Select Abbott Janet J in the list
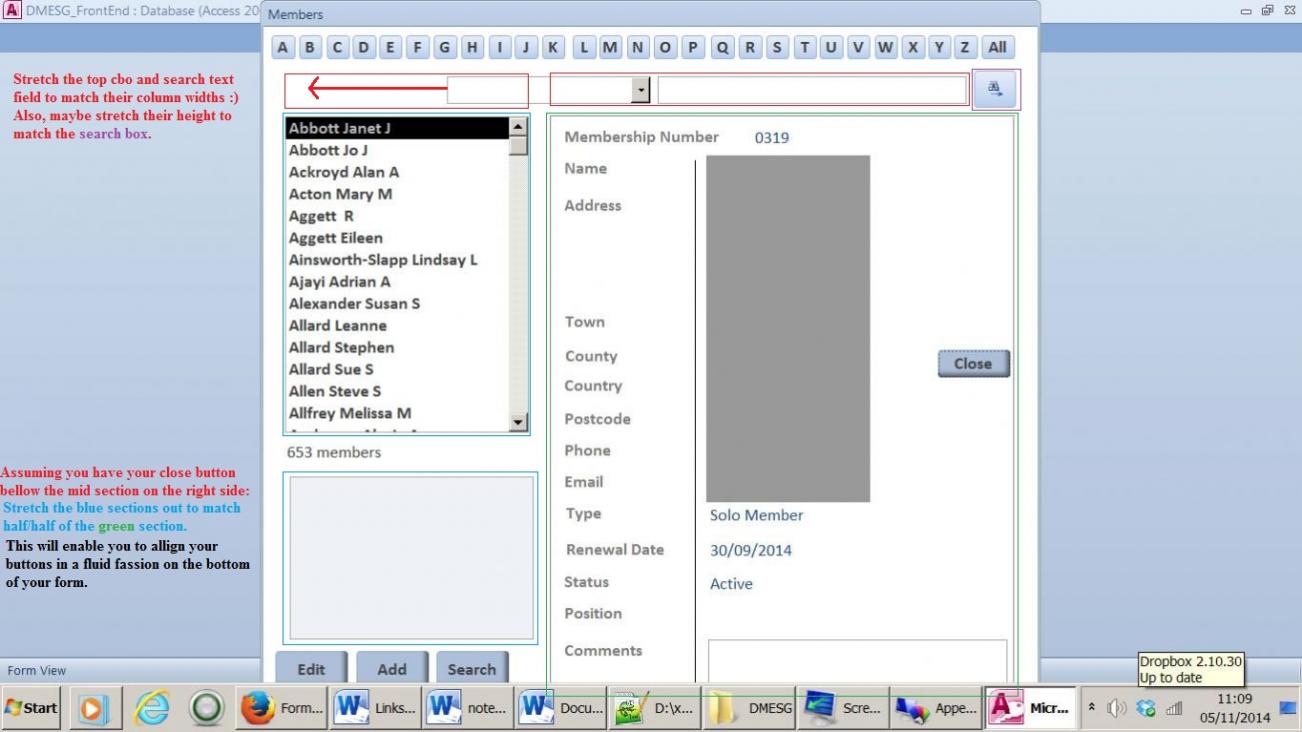1302x732 pixels. pyautogui.click(x=397, y=128)
